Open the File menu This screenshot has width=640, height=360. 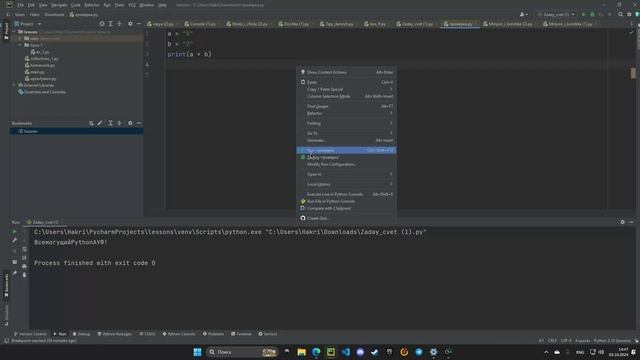click(20, 5)
